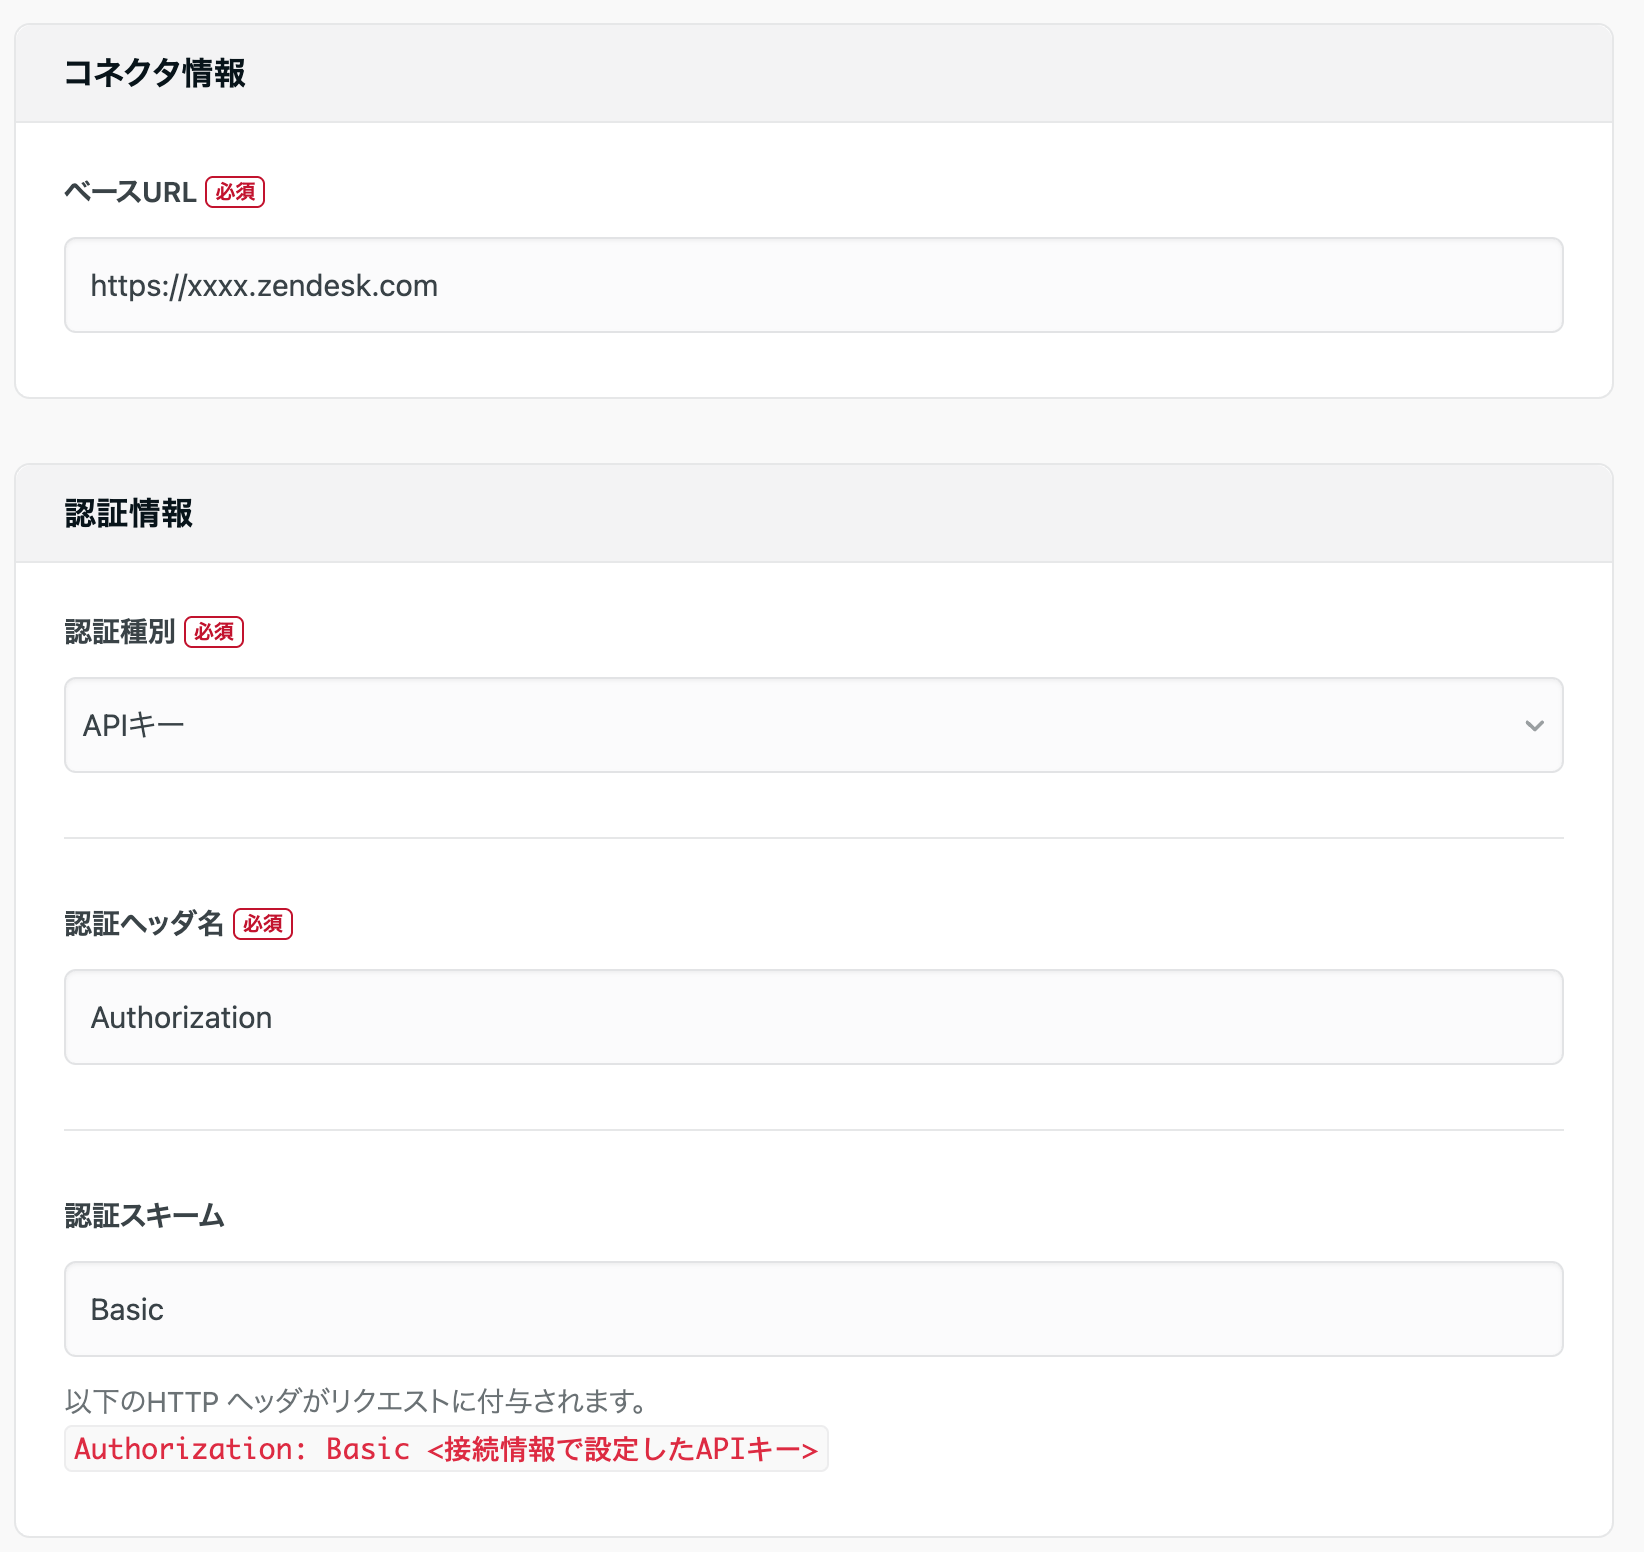Click the chevron on the authentication type selector
The height and width of the screenshot is (1552, 1644).
tap(1536, 725)
